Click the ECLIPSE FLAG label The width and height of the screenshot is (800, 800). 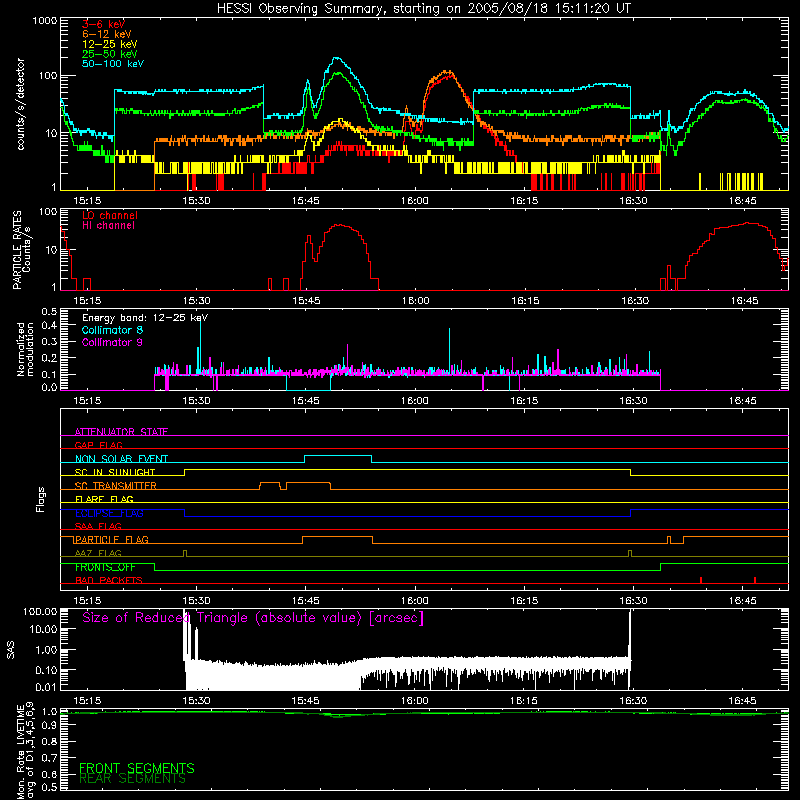coord(109,513)
